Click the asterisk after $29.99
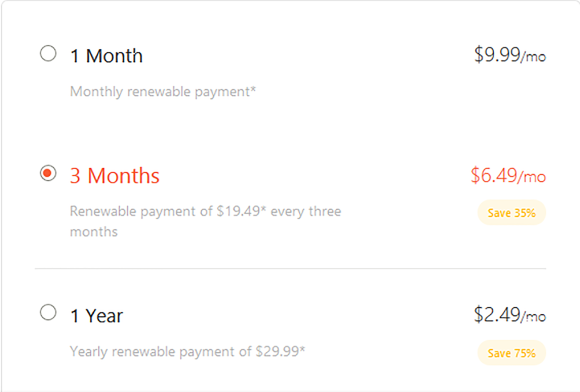 302,349
